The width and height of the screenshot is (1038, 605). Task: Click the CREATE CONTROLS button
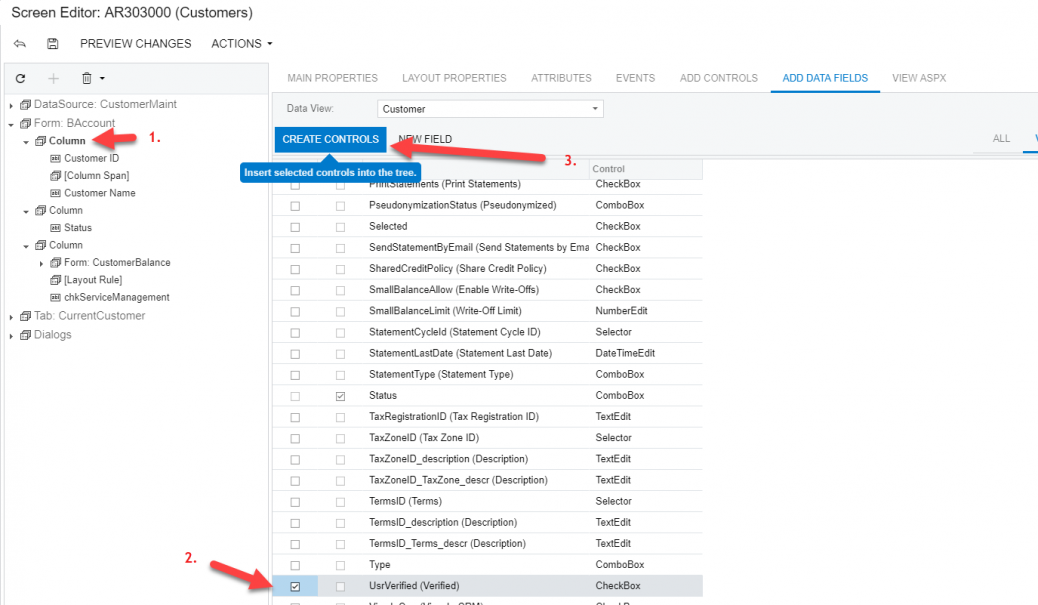pos(330,139)
